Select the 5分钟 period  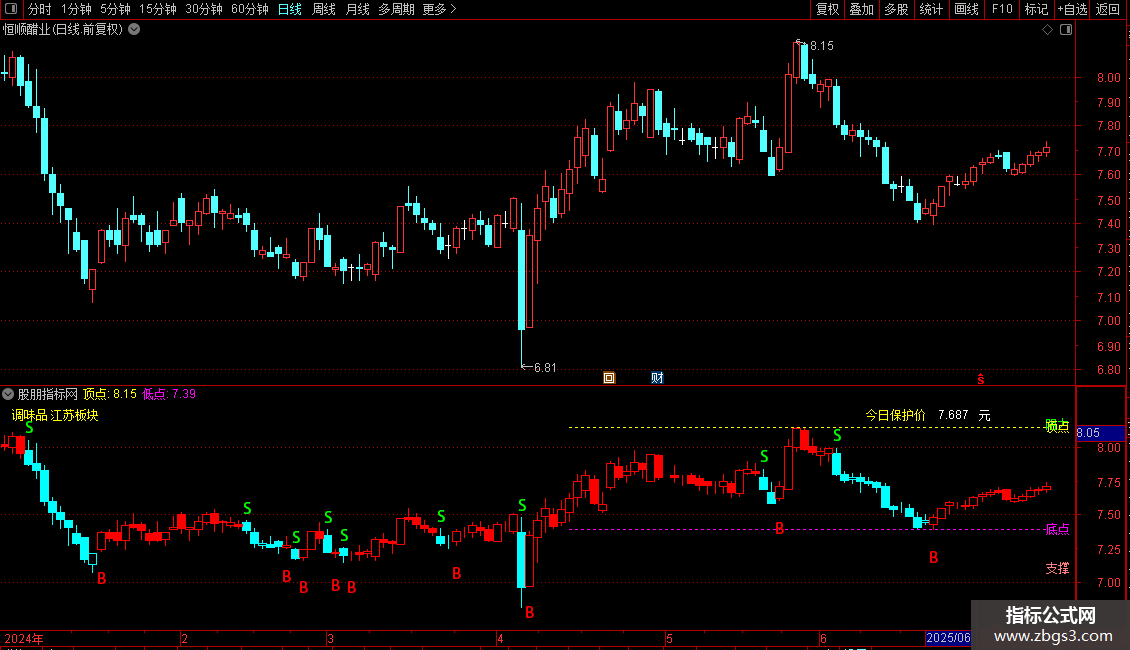click(115, 9)
